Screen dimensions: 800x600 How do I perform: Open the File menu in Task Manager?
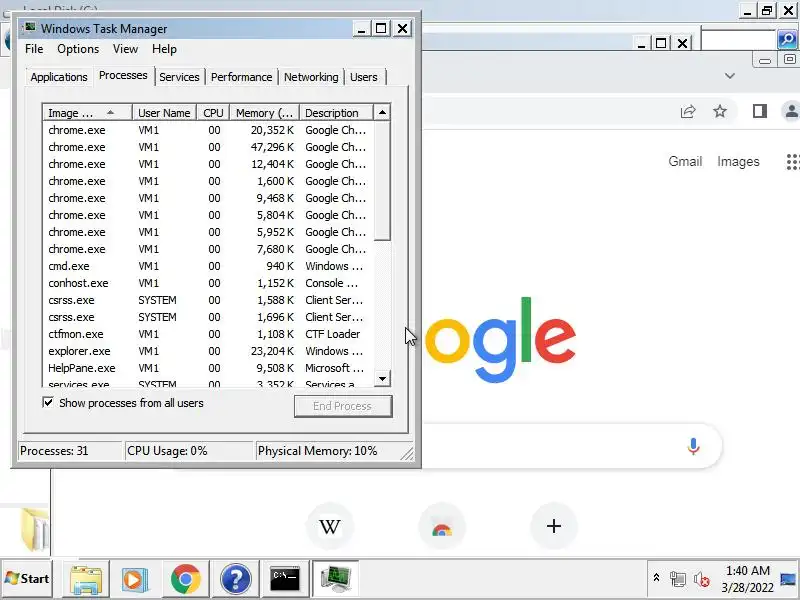[x=34, y=49]
